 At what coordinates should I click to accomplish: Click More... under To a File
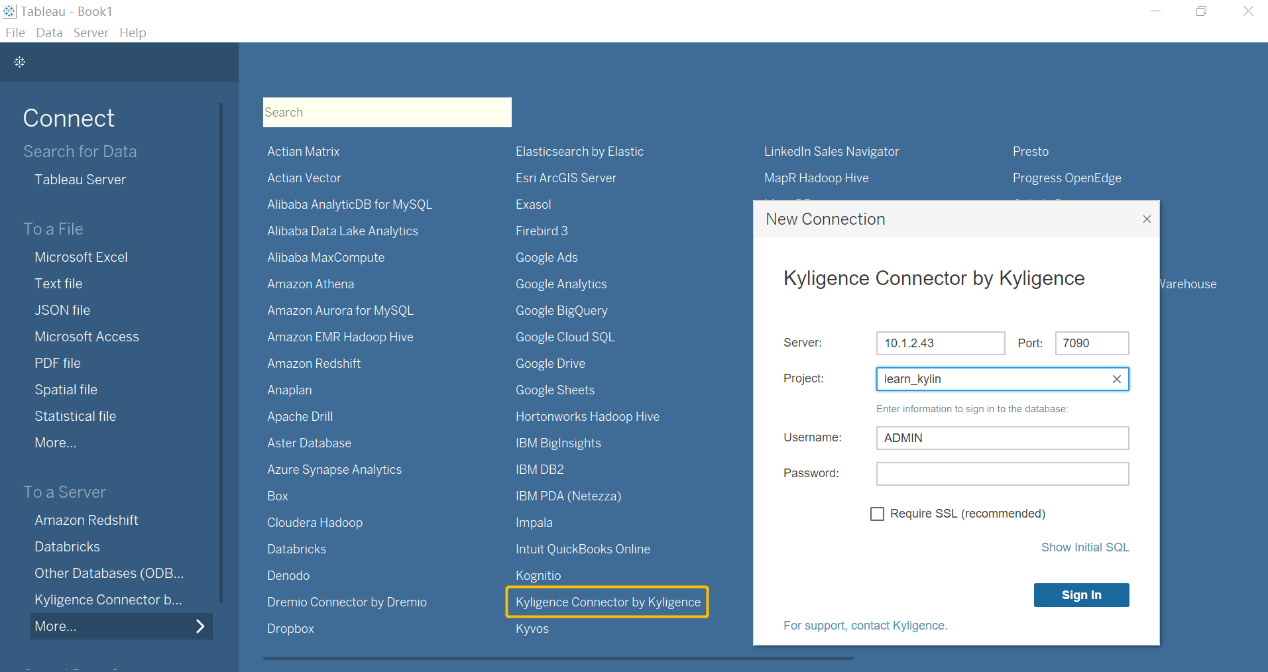(x=55, y=443)
